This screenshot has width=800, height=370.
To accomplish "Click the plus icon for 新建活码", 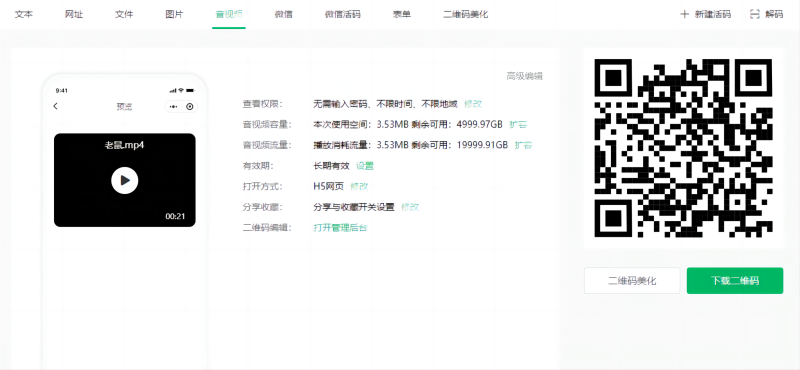I will [684, 14].
